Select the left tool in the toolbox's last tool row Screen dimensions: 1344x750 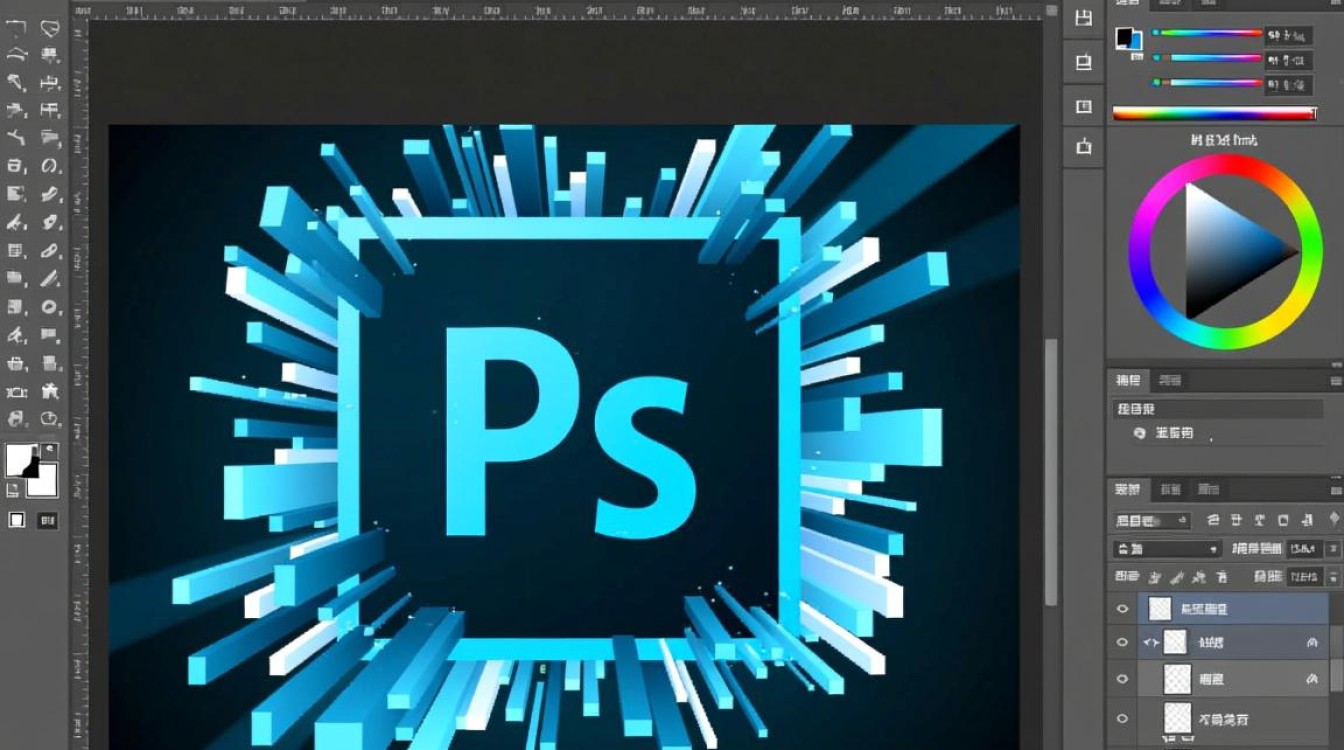[x=16, y=419]
